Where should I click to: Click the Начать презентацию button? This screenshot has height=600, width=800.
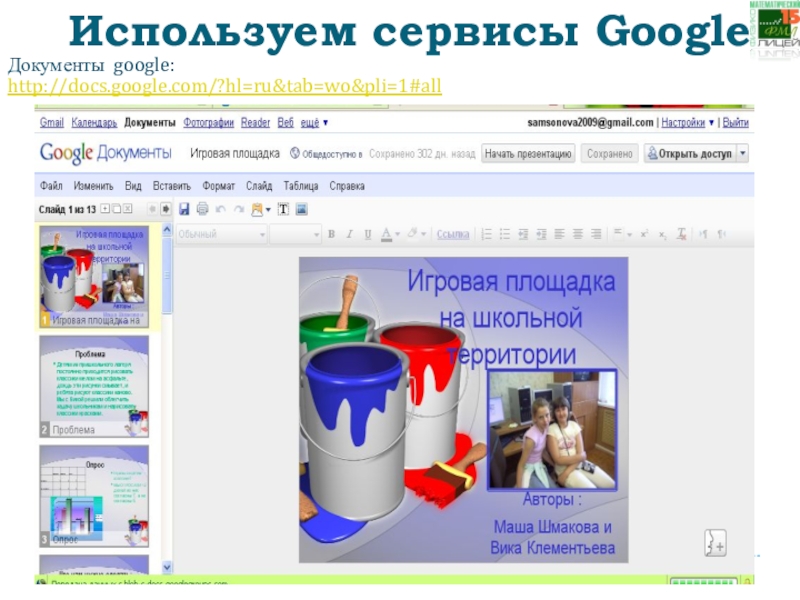[x=528, y=154]
